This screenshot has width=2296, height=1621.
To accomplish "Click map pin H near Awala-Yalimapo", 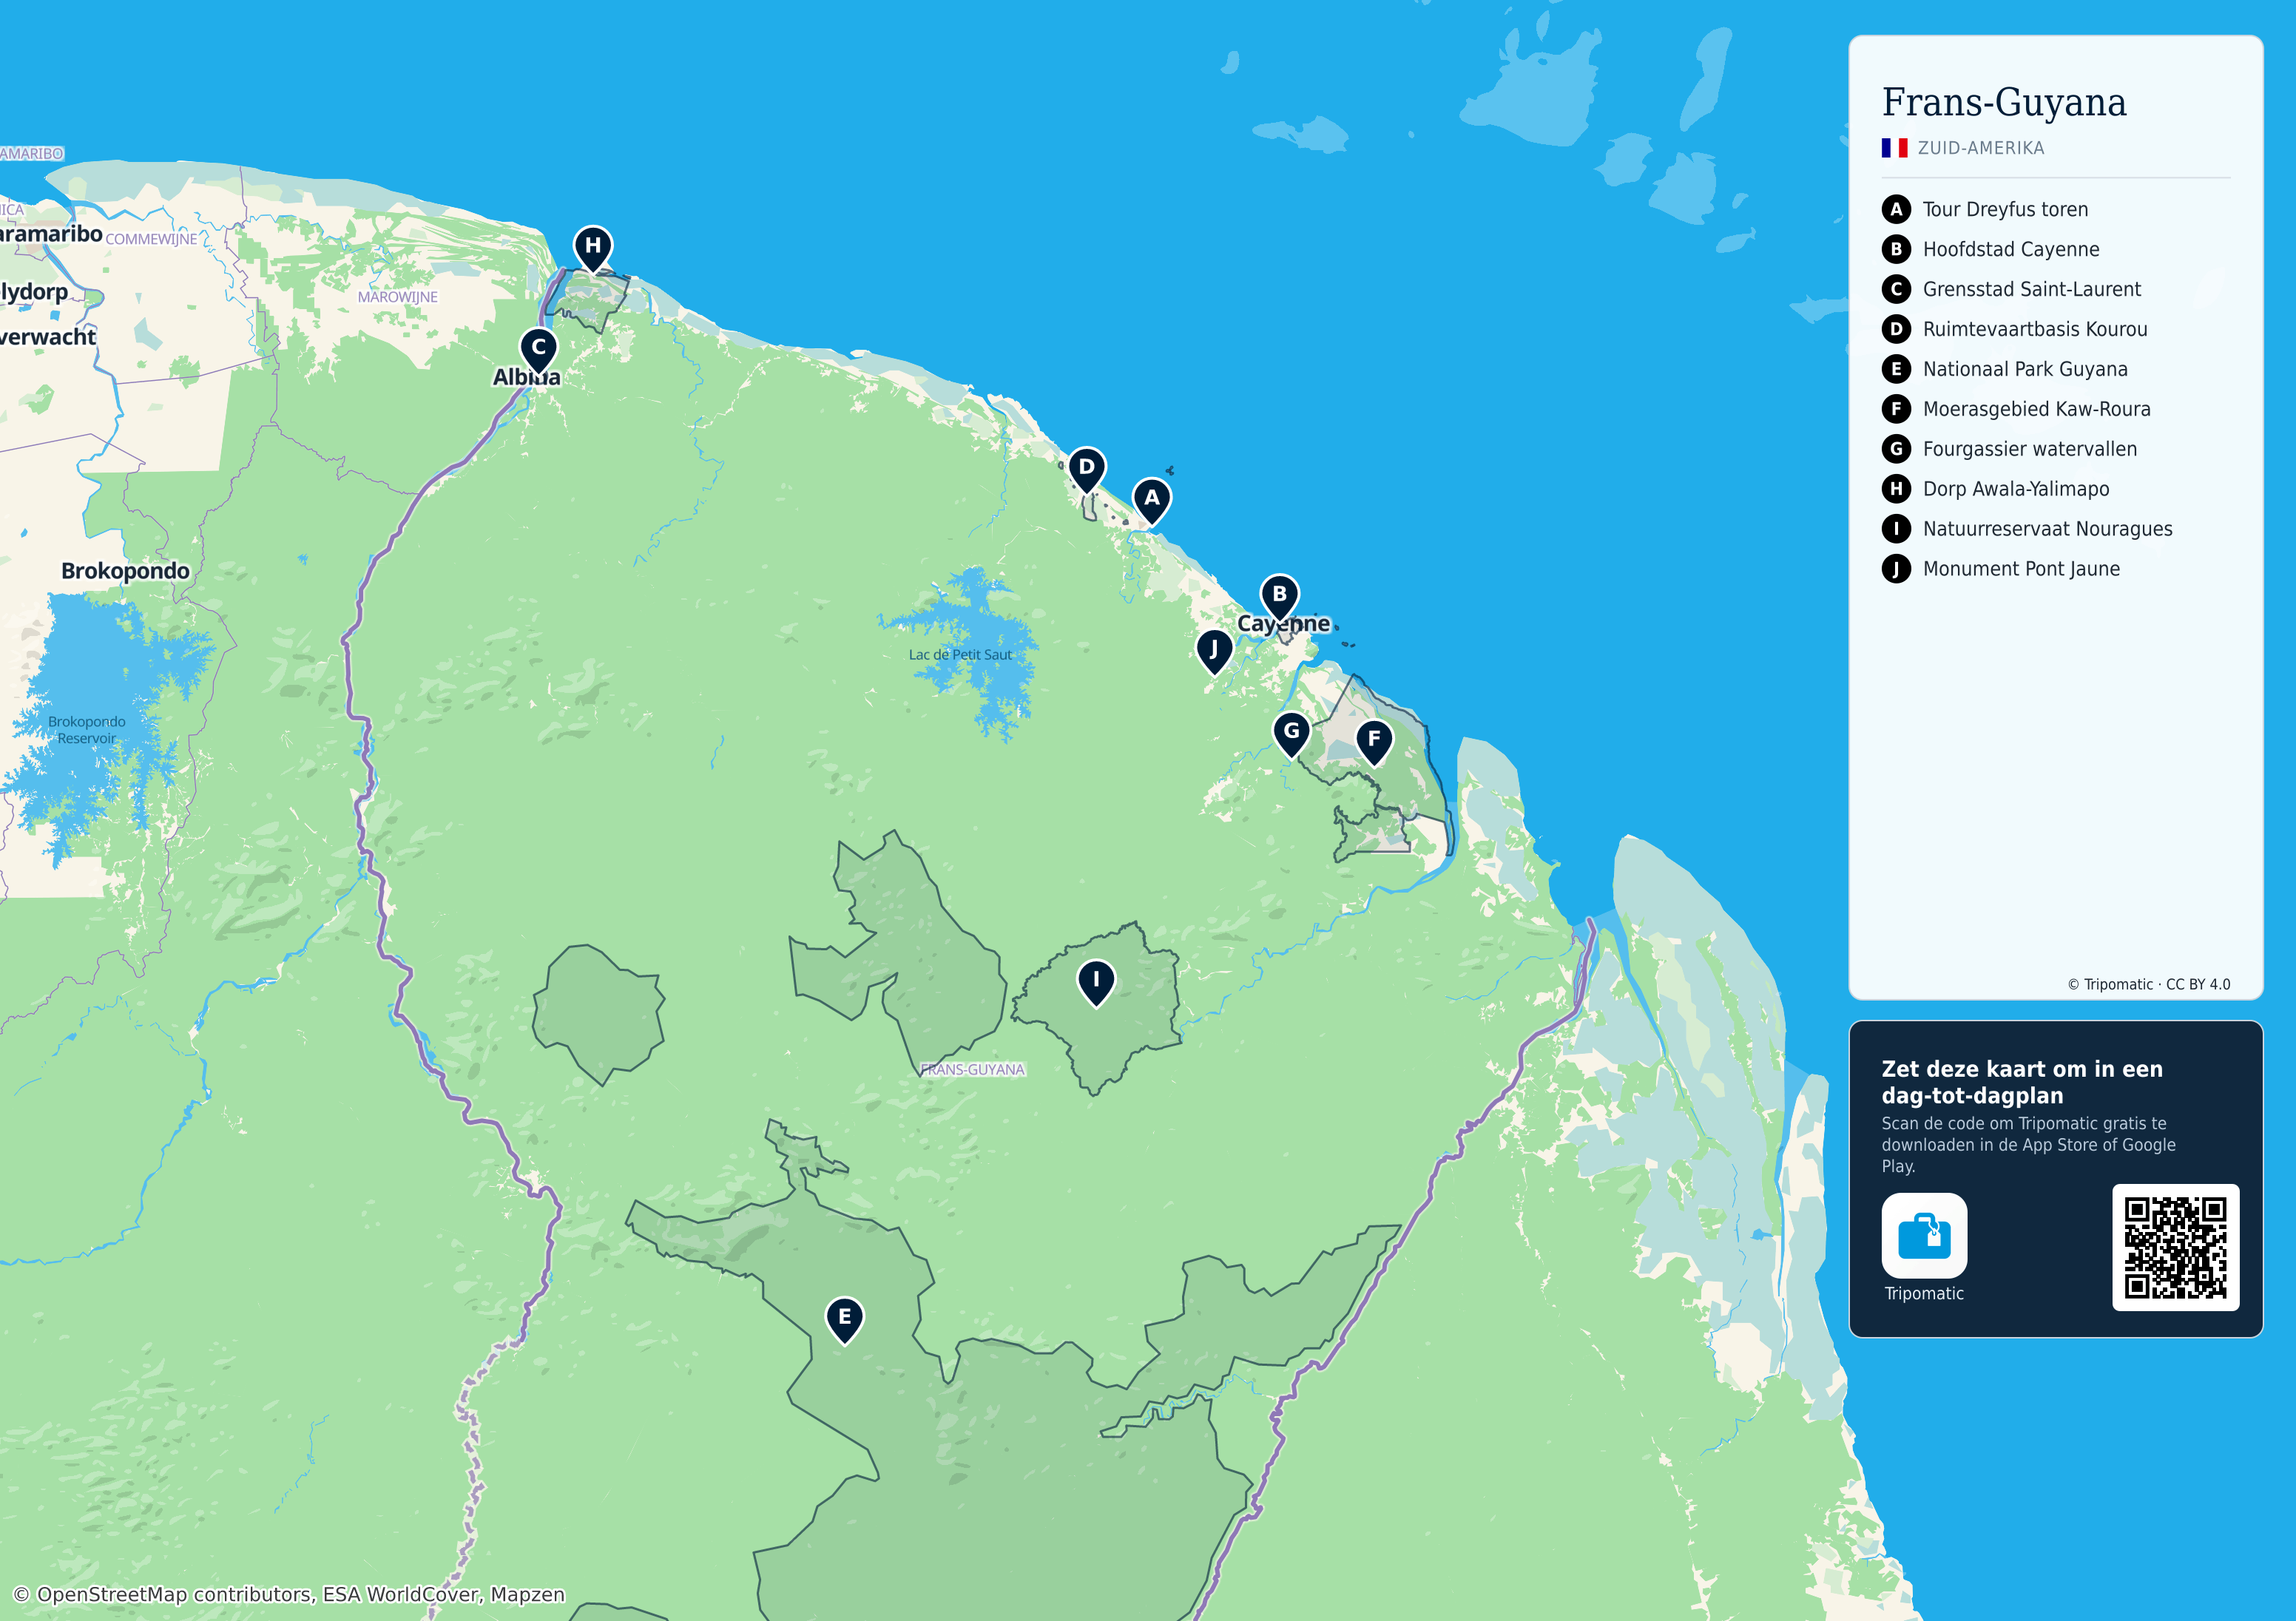I will coord(593,248).
